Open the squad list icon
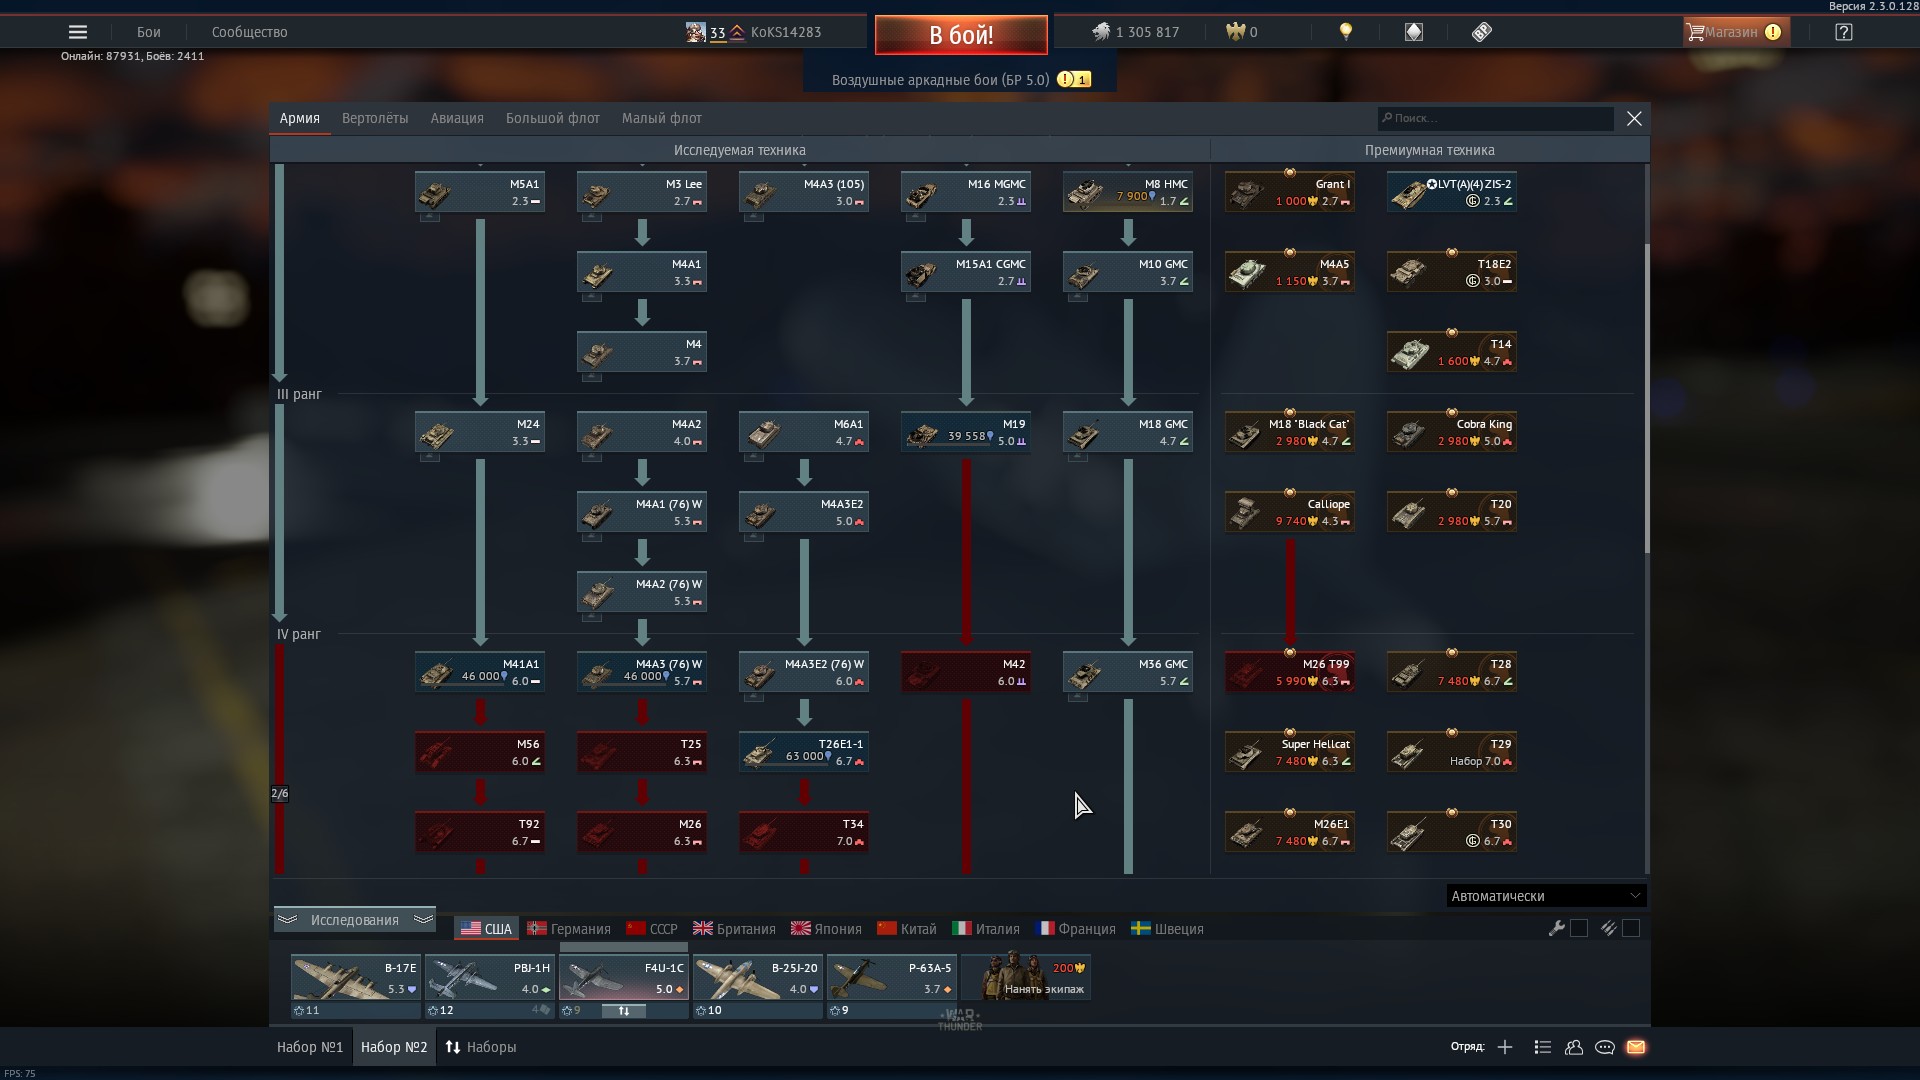 coord(1542,1047)
